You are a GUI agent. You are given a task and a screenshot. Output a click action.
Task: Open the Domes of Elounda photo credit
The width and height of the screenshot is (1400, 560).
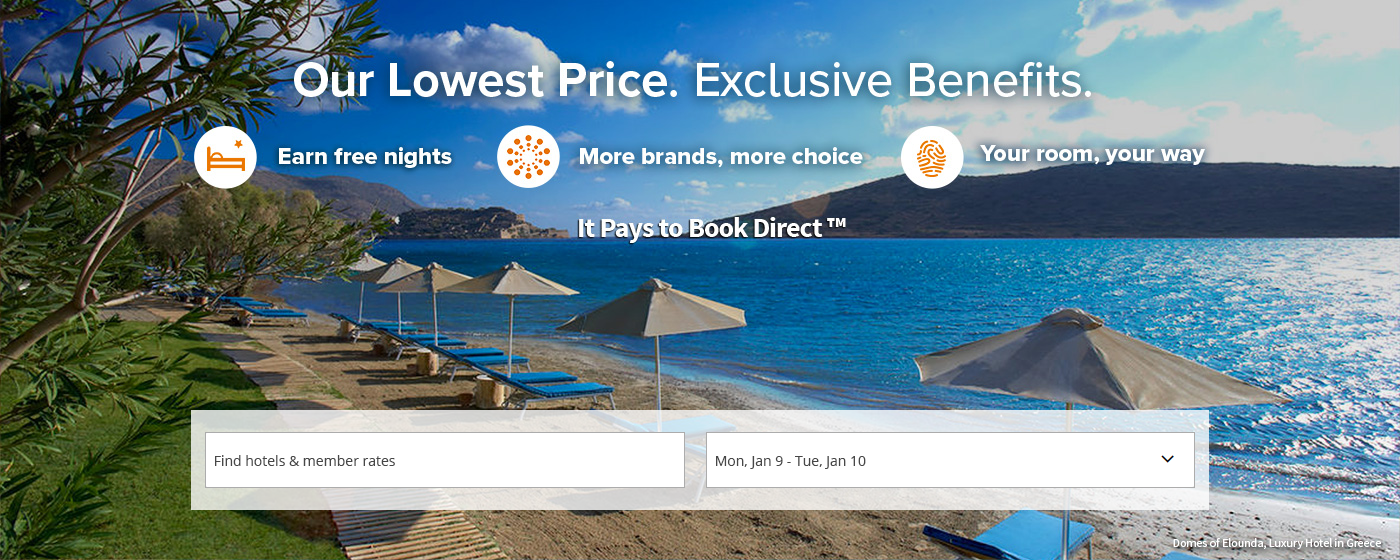click(x=1277, y=543)
